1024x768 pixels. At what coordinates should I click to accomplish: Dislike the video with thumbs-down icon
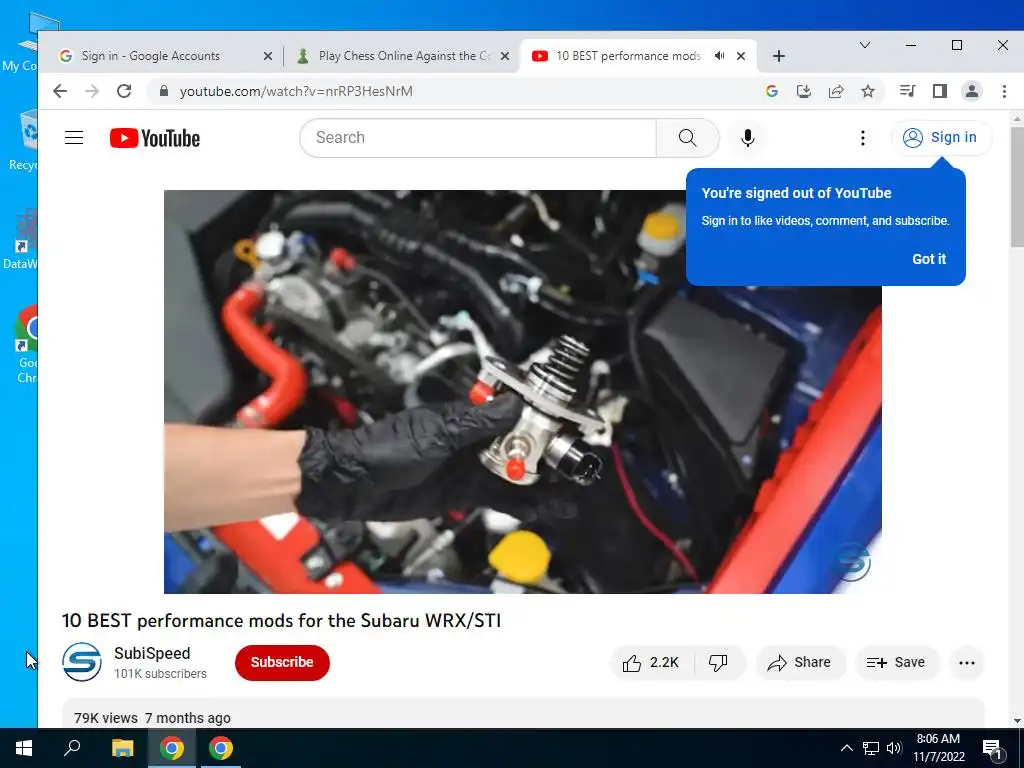(x=718, y=663)
